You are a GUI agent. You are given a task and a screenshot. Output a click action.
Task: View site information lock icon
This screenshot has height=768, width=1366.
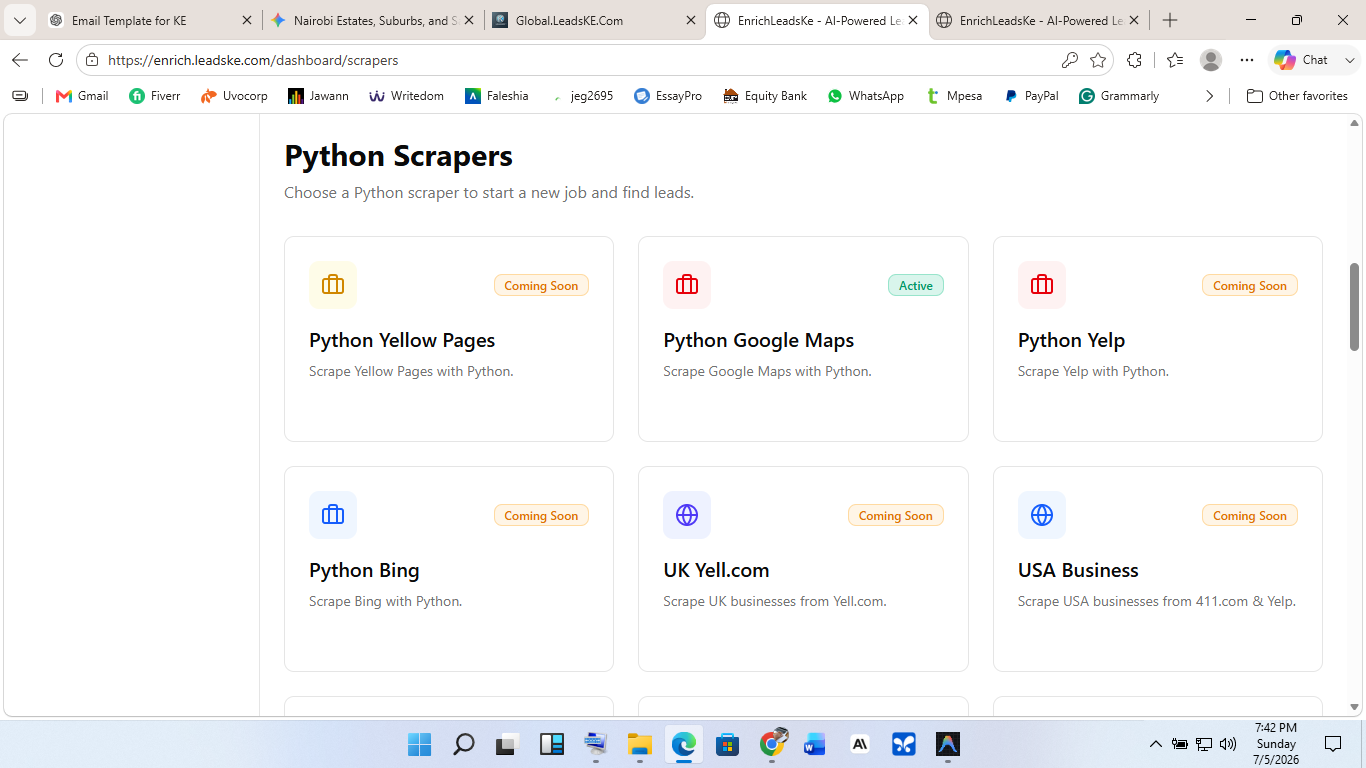tap(91, 60)
